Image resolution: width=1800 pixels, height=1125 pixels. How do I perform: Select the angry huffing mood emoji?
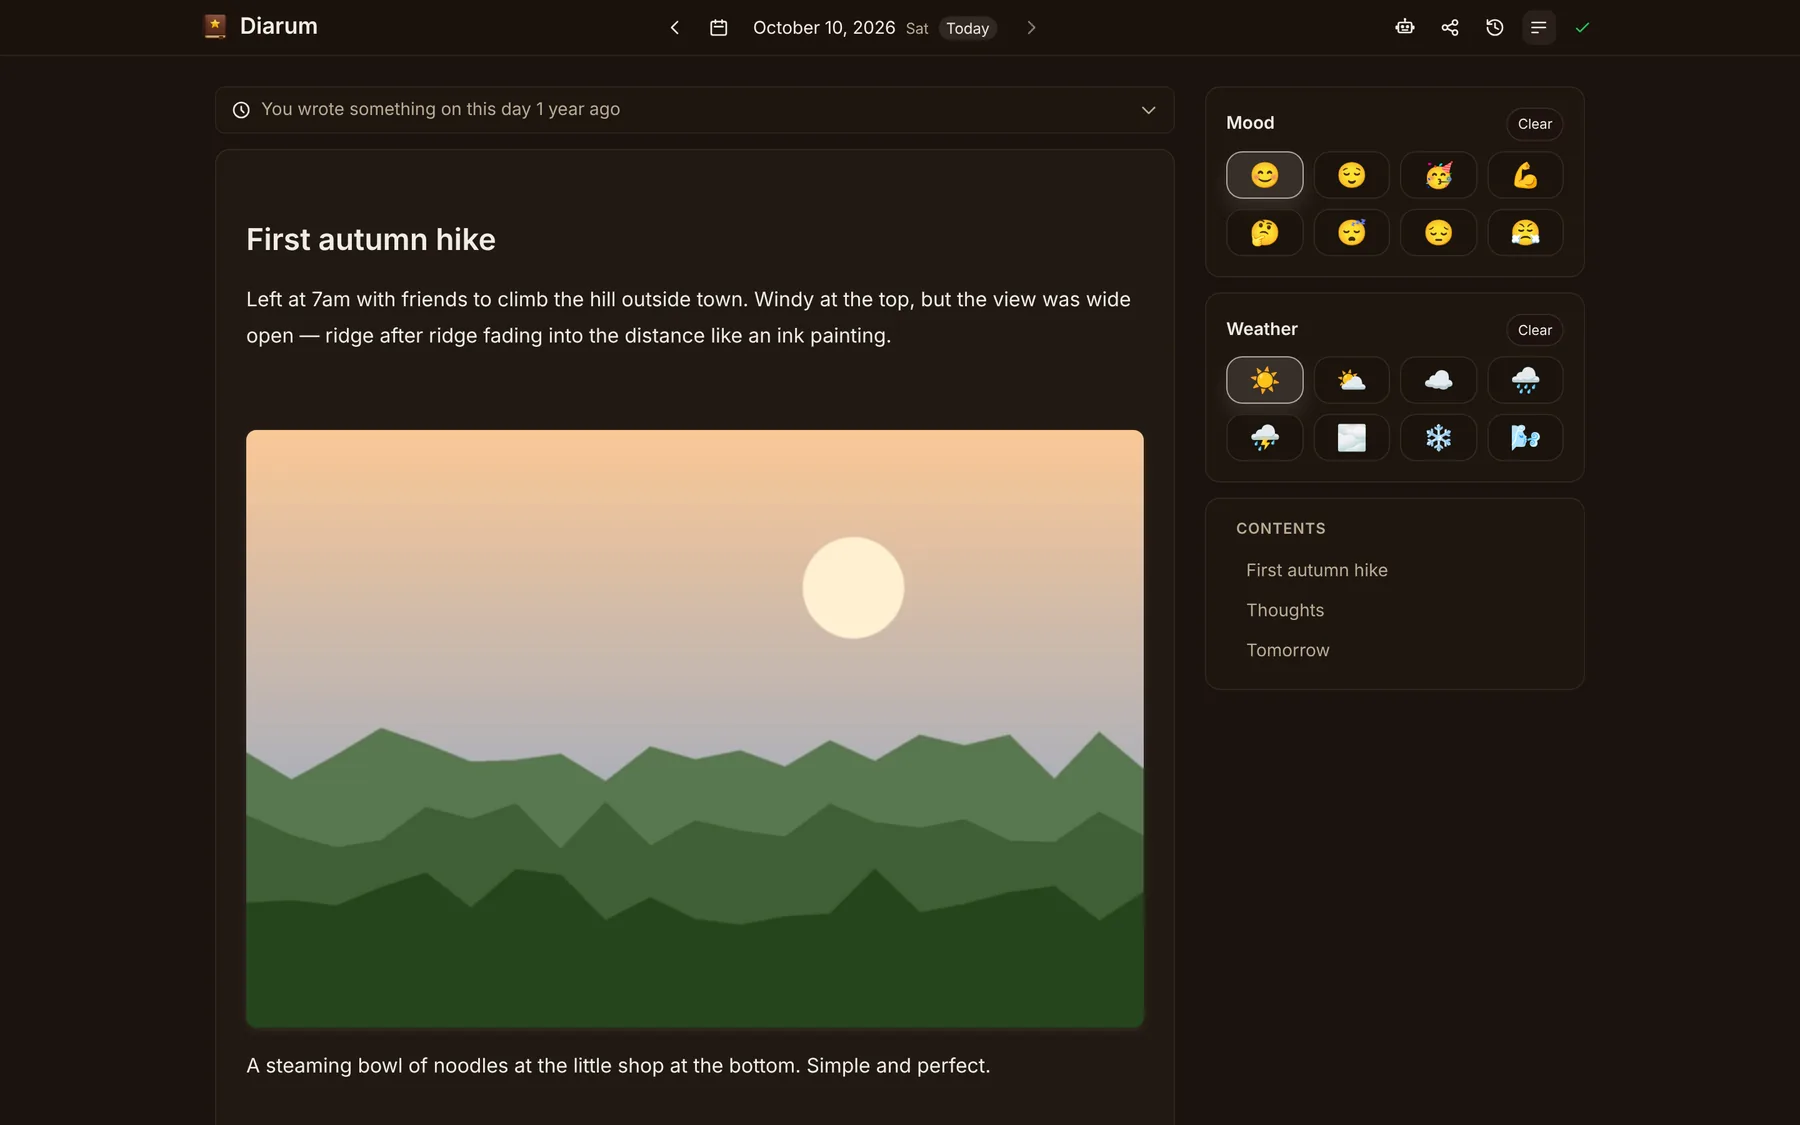coord(1526,233)
